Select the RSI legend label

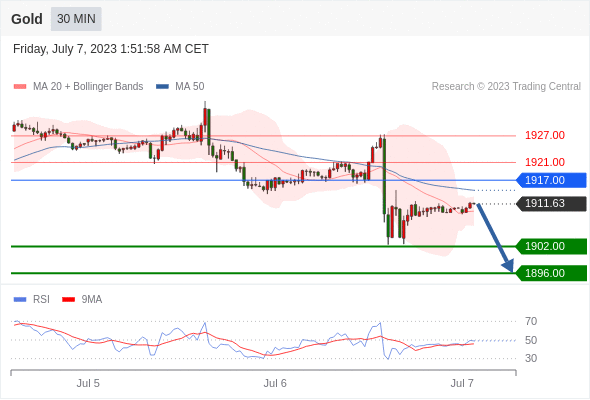coord(41,300)
